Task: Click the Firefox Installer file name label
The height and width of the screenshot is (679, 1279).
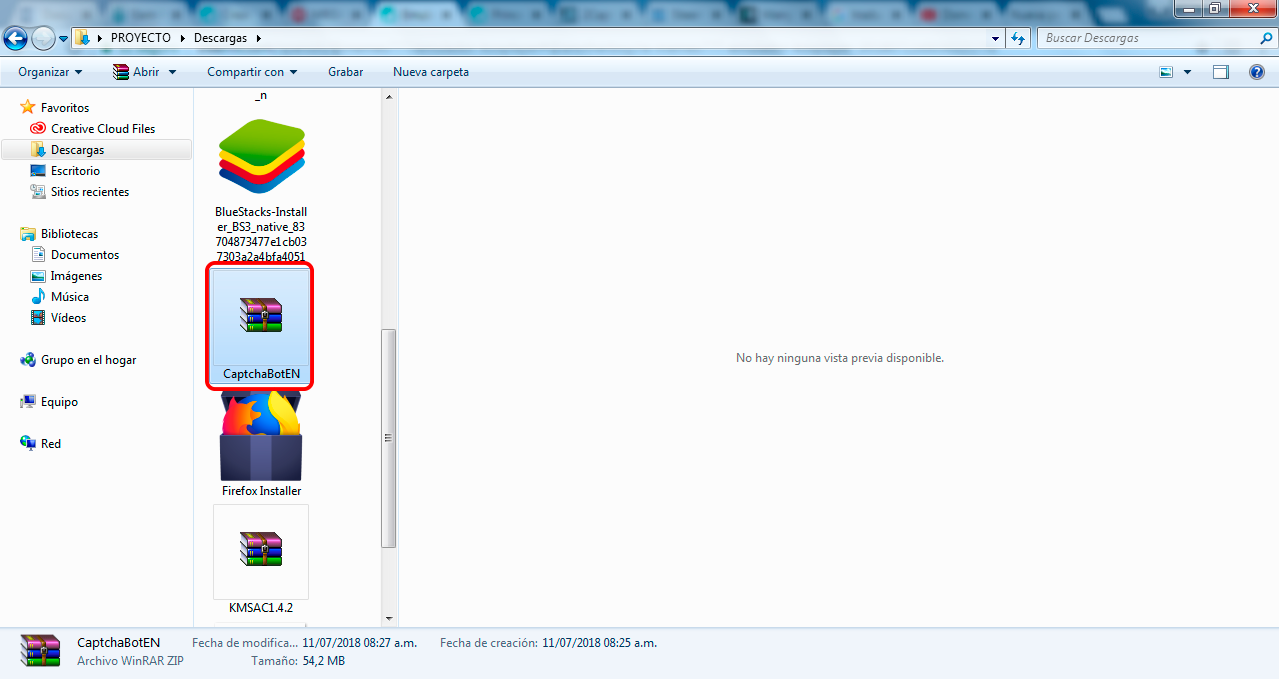Action: click(x=261, y=491)
